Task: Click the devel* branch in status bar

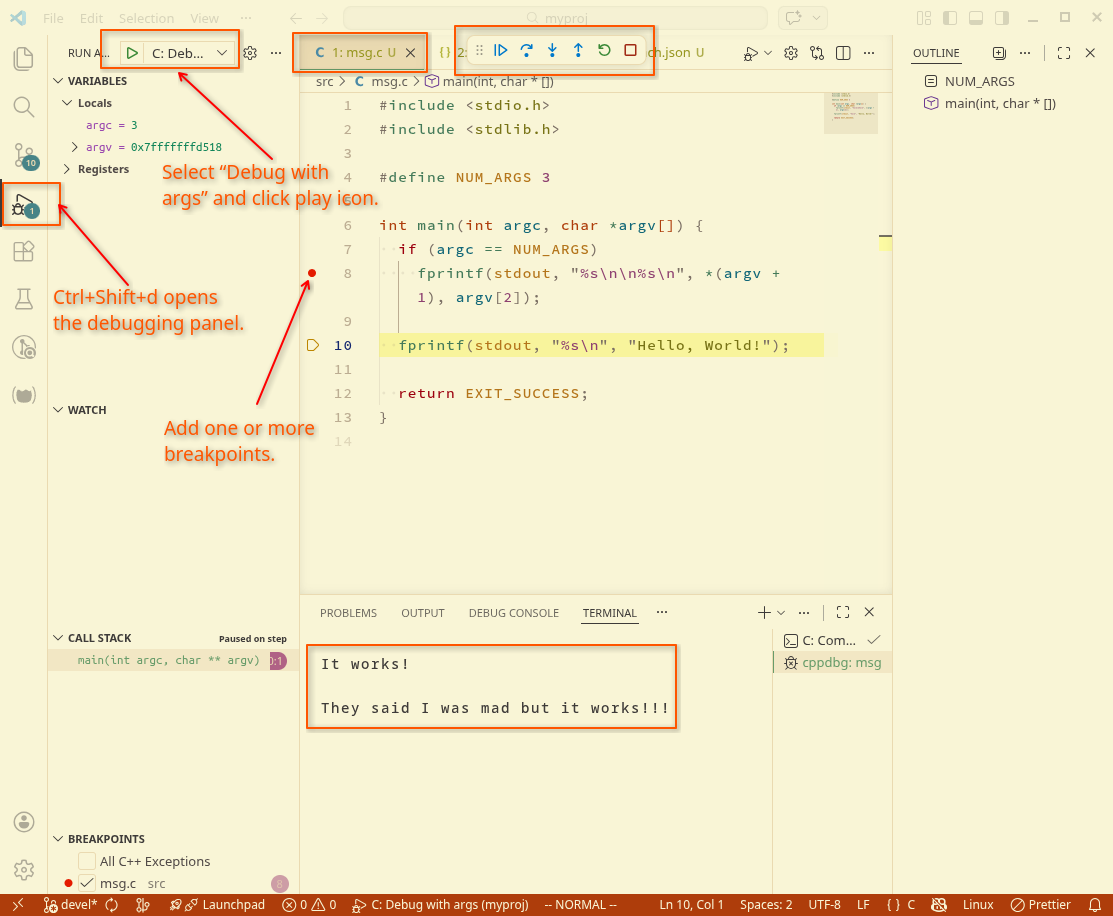Action: click(x=70, y=905)
